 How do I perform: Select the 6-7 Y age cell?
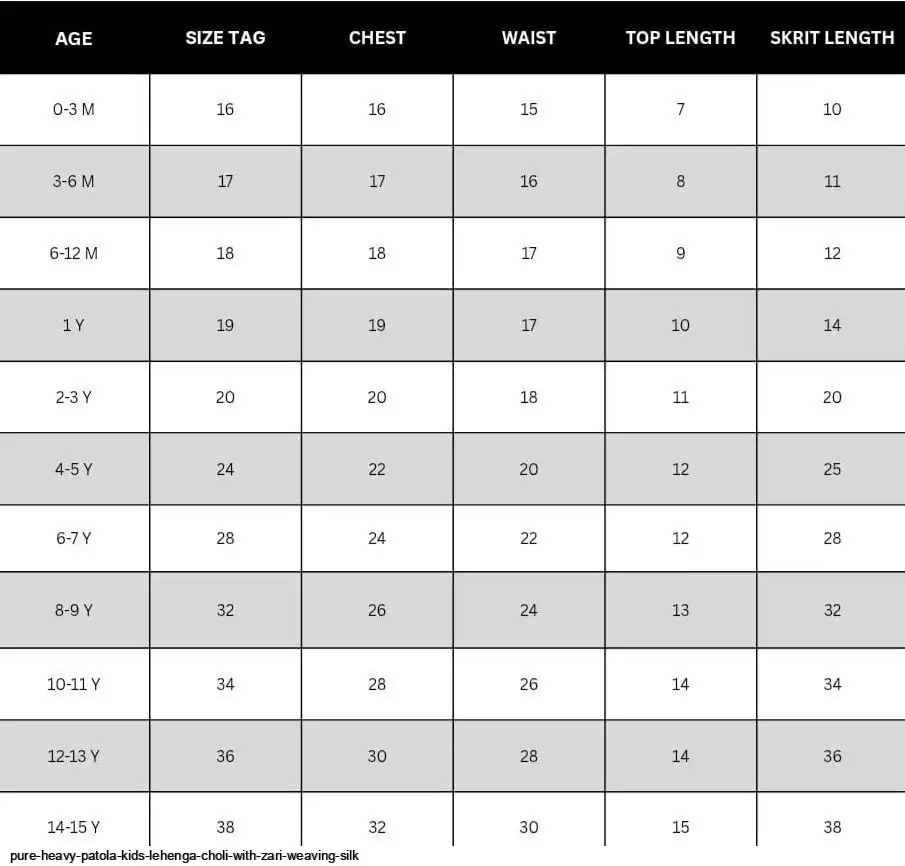[74, 538]
